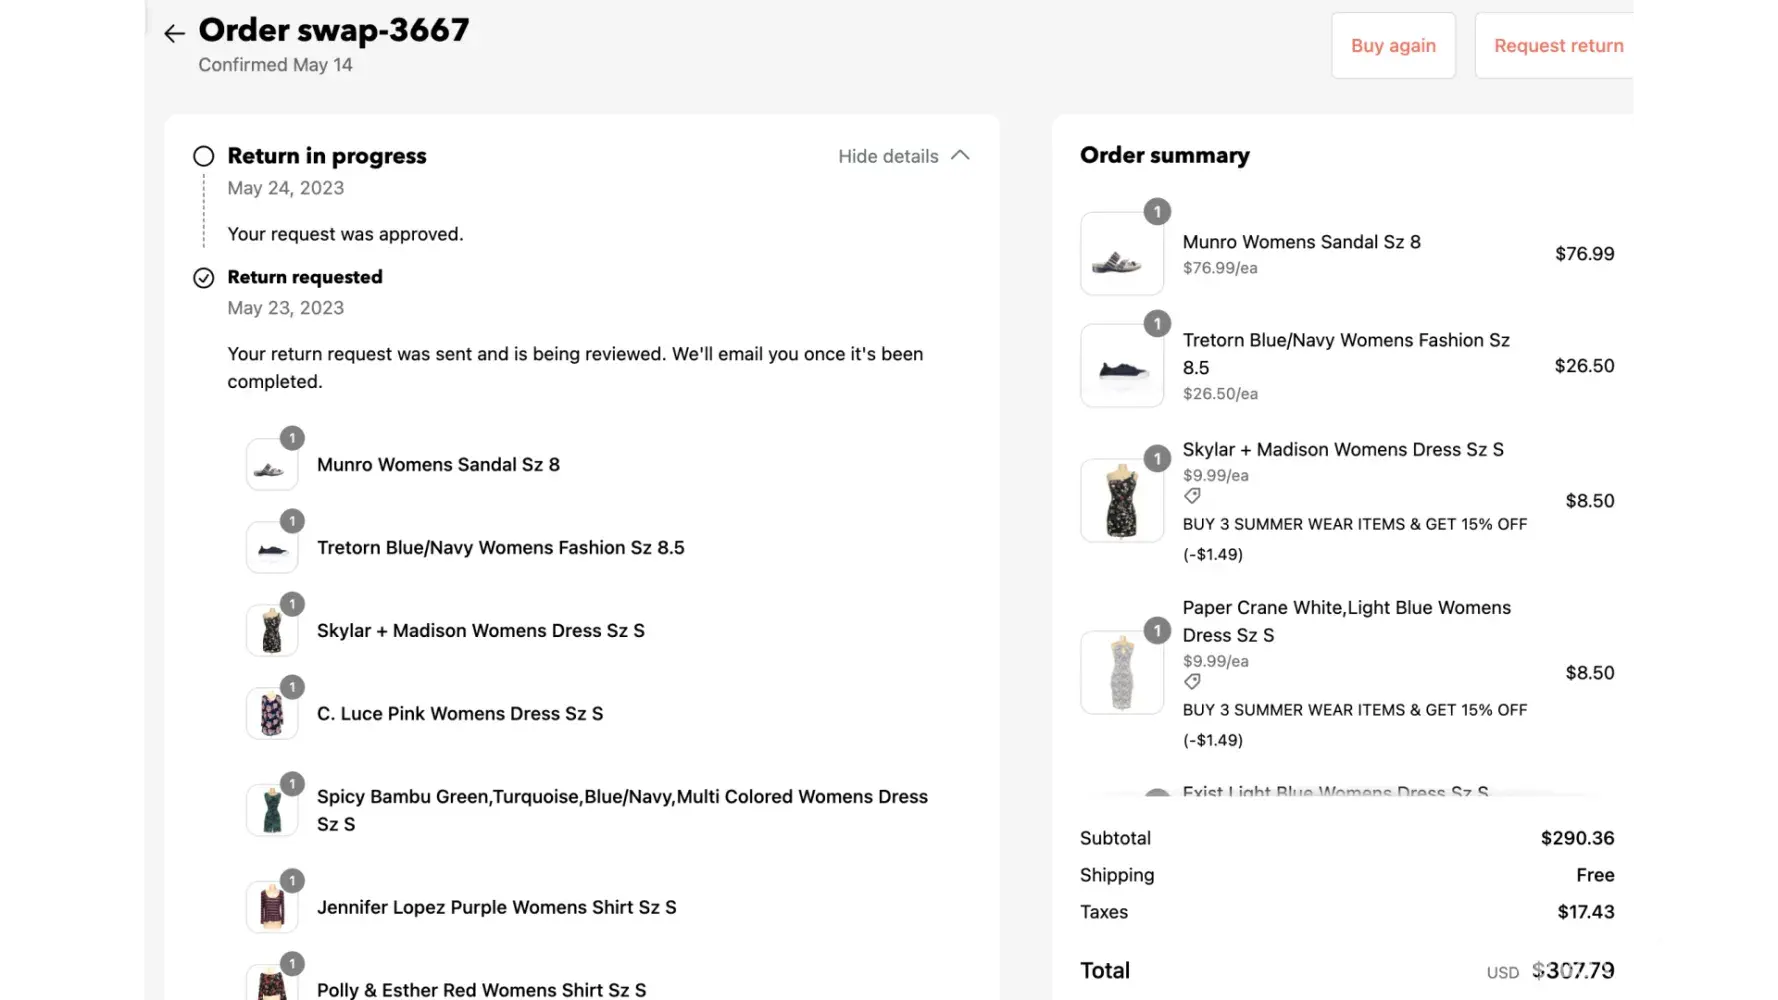Image resolution: width=1778 pixels, height=1000 pixels.
Task: Click the discount tag icon under Skylar + Madison
Action: coord(1192,496)
